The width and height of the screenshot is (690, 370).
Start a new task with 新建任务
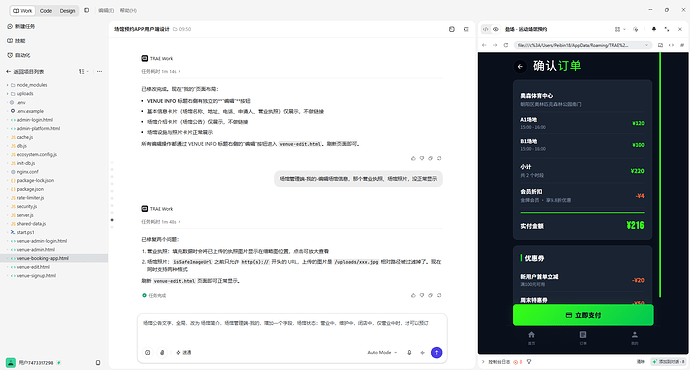(21, 26)
